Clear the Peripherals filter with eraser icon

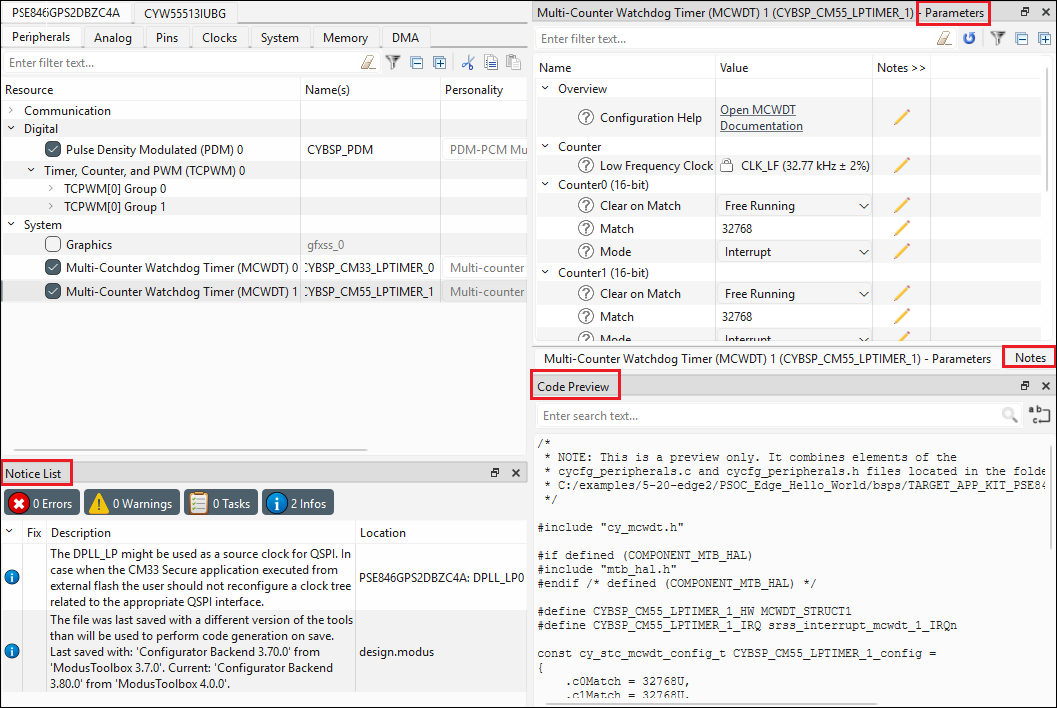(368, 63)
